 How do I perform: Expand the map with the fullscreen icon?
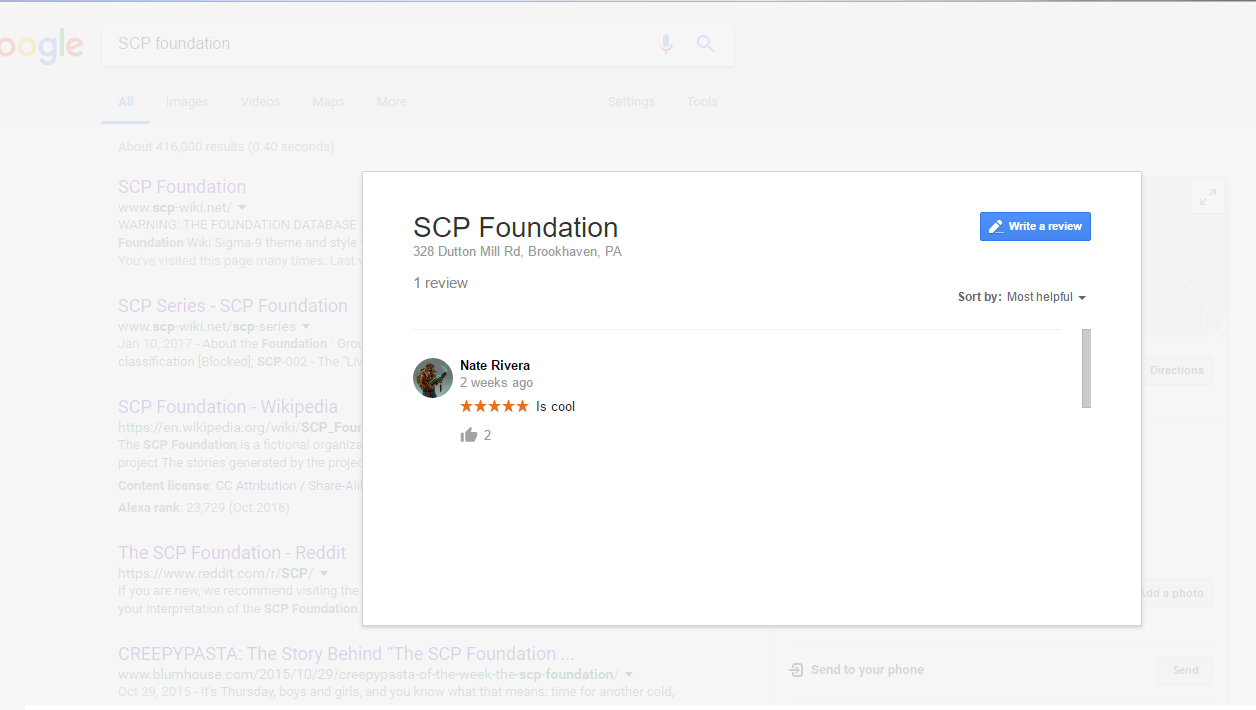pyautogui.click(x=1208, y=197)
